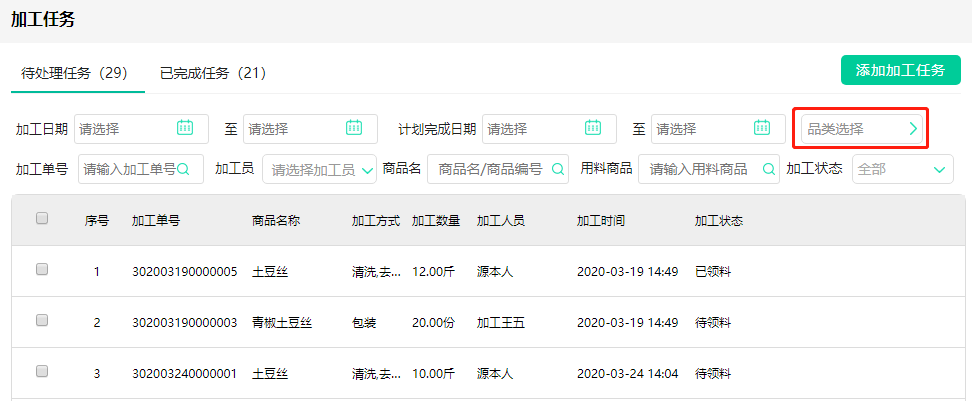Click the 请输入用料商品 input field
Viewport: 972px width, 401px height.
point(709,169)
